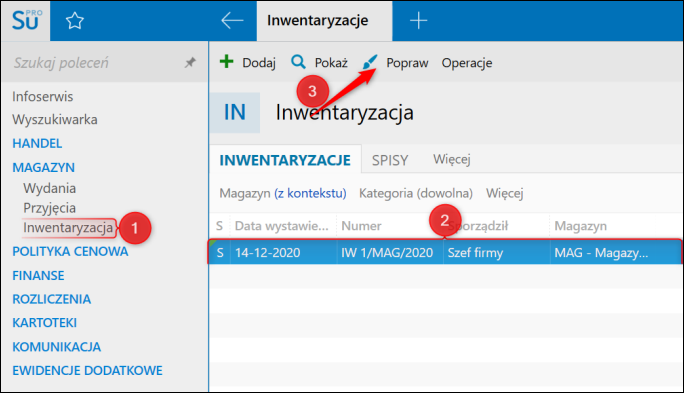The image size is (684, 393).
Task: Expand the FINANSE section
Action: [38, 276]
